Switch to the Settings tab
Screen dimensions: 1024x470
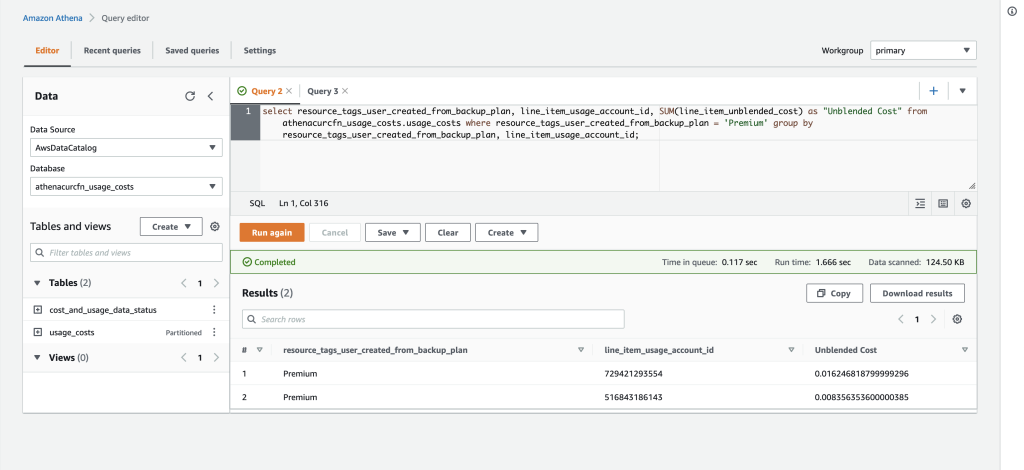coord(260,50)
